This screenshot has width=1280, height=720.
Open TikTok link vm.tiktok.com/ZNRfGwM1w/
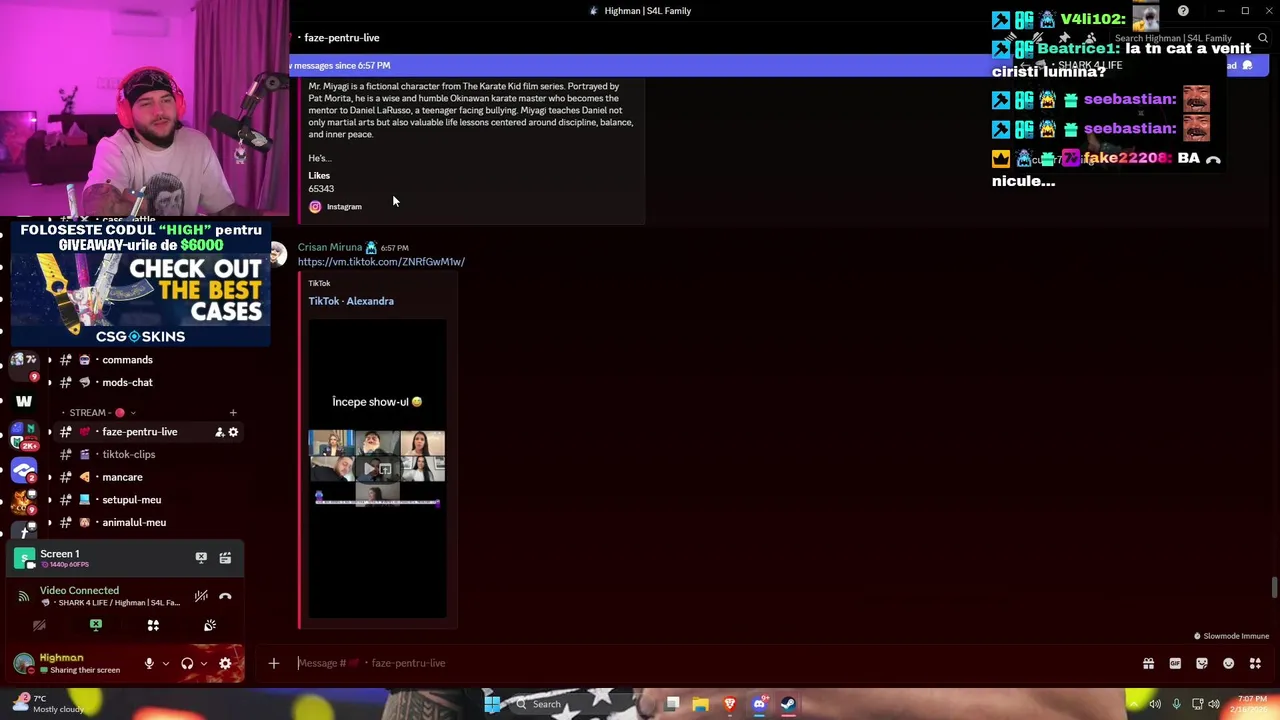point(381,262)
